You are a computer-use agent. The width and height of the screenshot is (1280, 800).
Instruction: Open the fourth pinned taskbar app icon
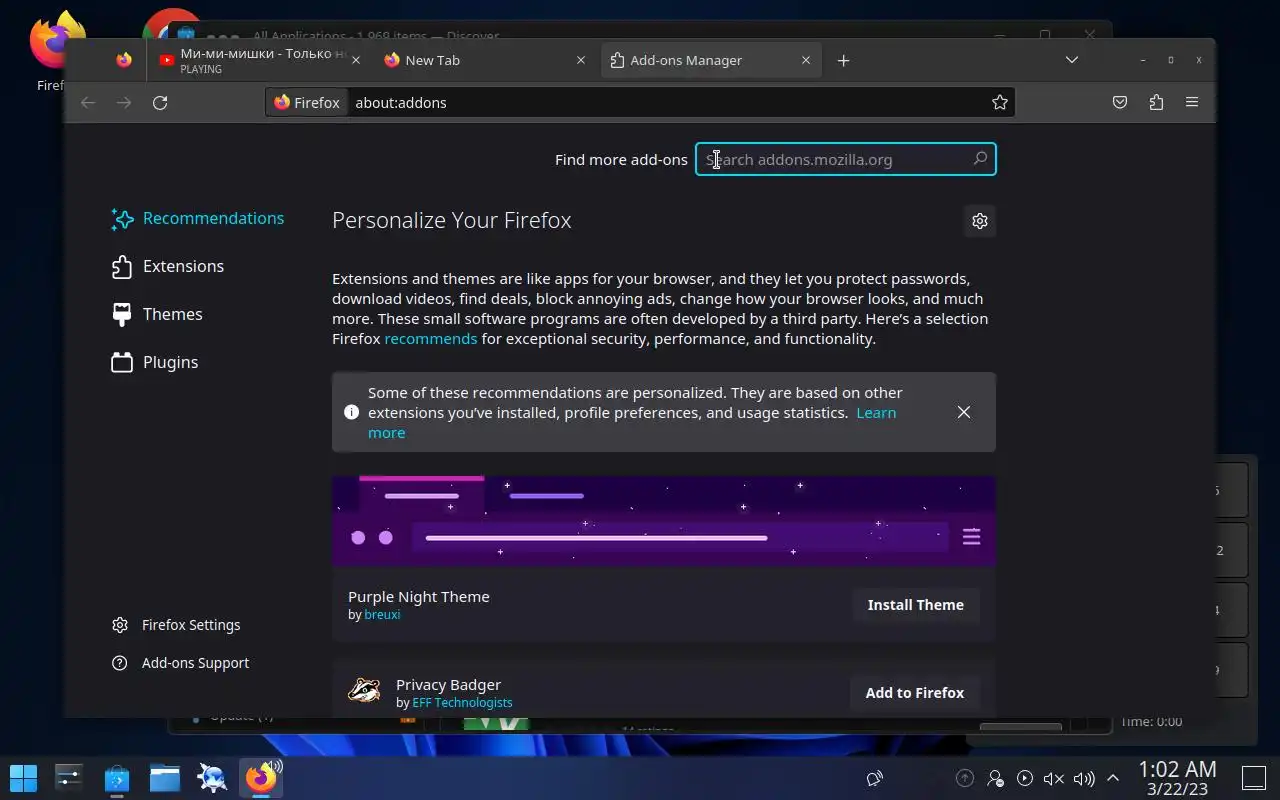pyautogui.click(x=213, y=778)
